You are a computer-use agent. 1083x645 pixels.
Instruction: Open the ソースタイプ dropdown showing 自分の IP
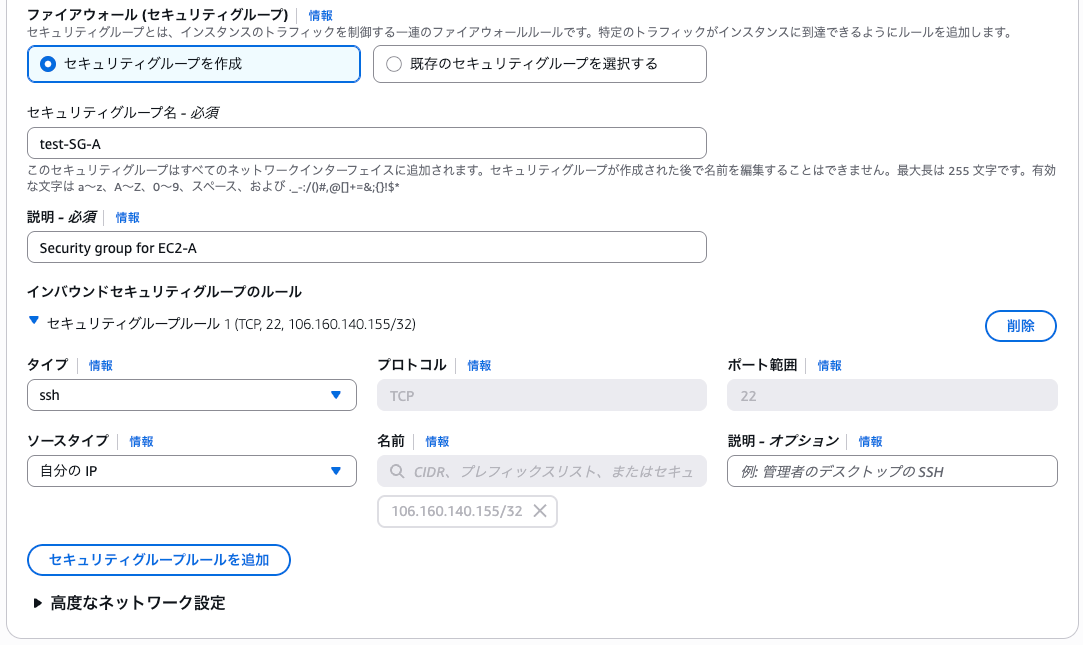(x=192, y=471)
